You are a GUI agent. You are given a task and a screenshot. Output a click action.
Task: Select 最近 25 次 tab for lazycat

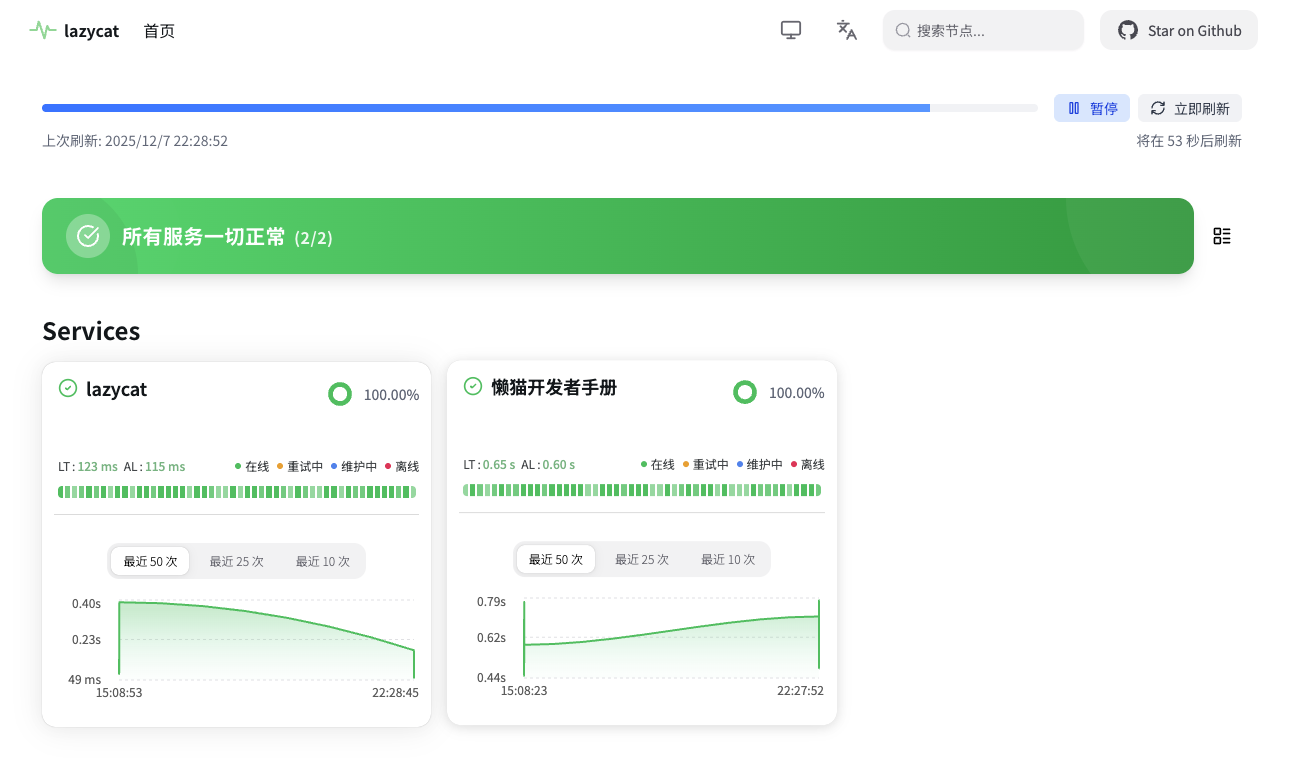pyautogui.click(x=236, y=561)
